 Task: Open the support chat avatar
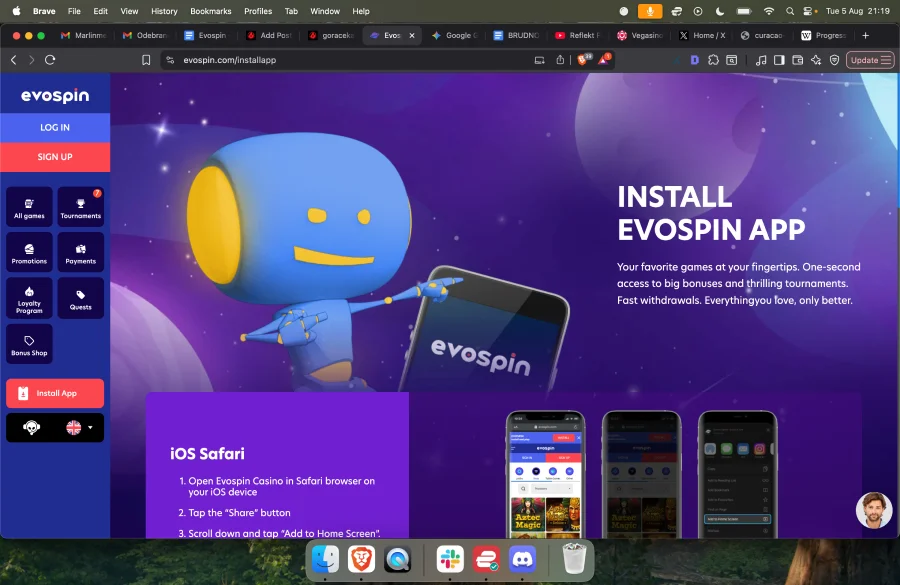click(874, 510)
